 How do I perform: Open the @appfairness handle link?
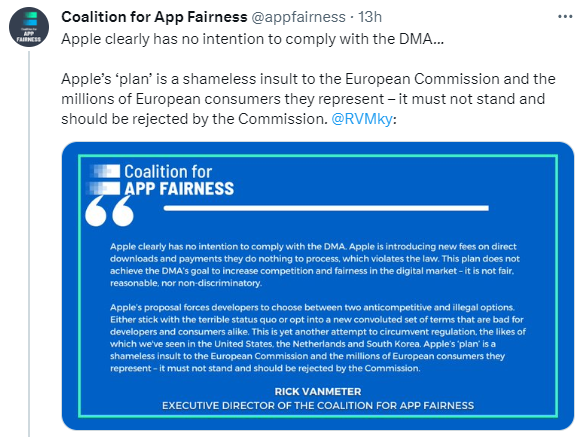[x=298, y=17]
